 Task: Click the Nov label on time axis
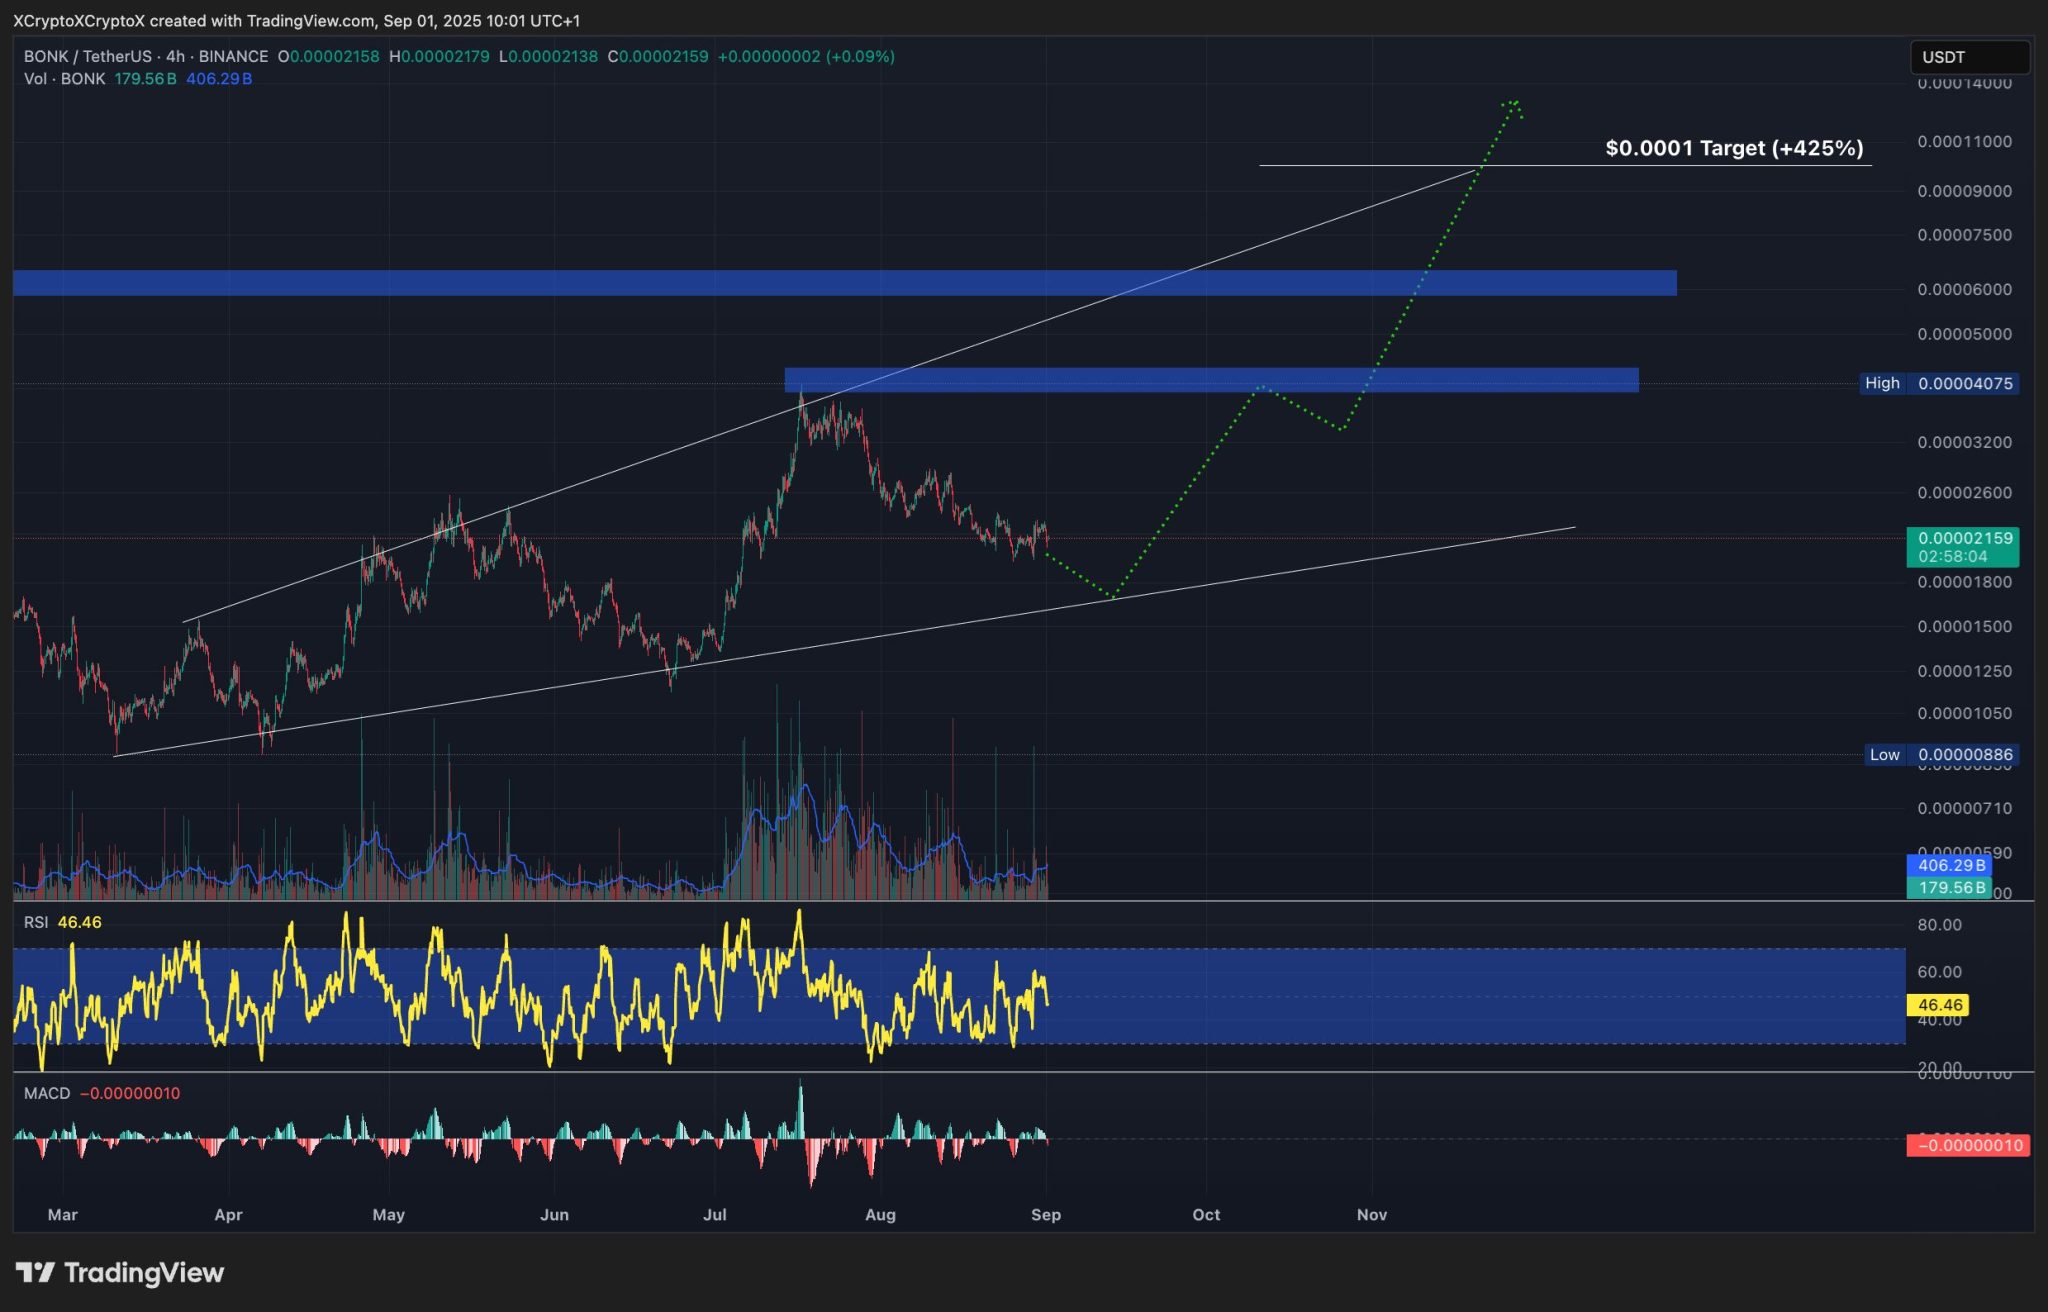(x=1371, y=1214)
